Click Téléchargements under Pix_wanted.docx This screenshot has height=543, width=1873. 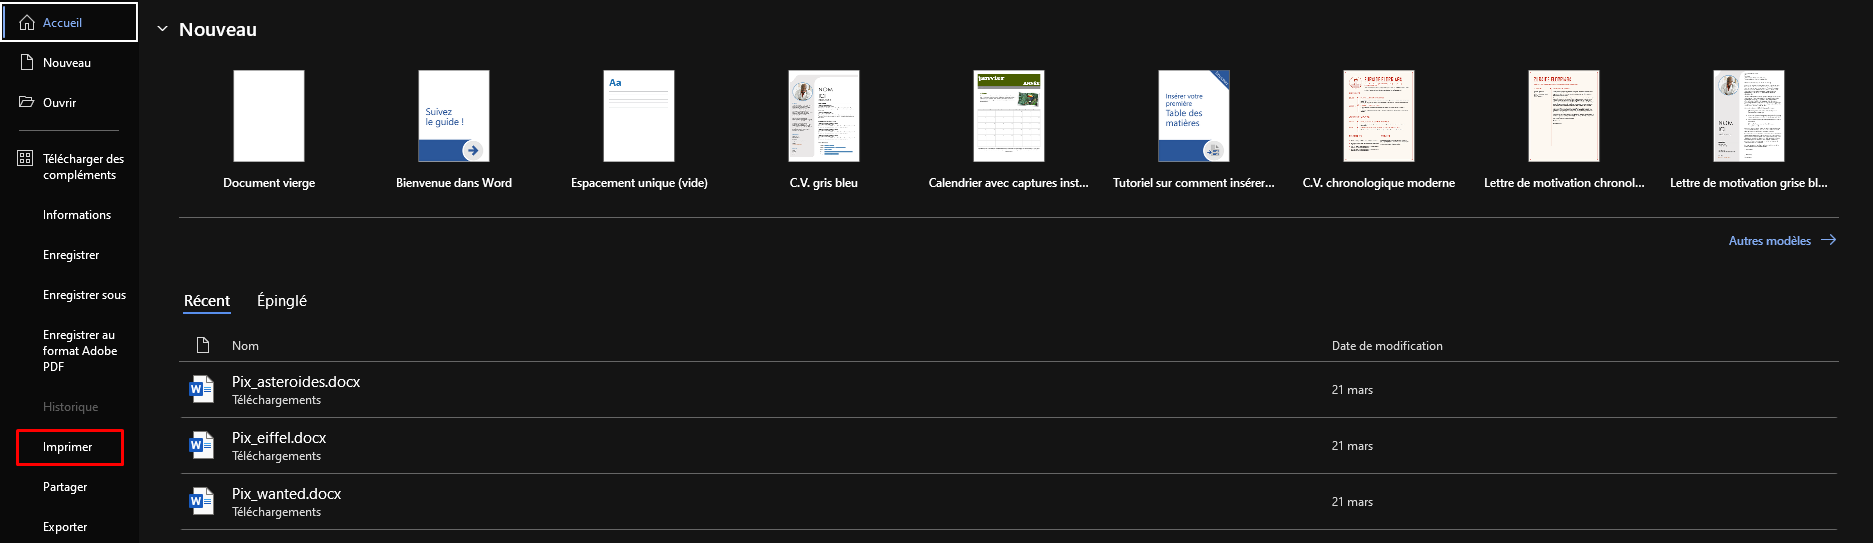pyautogui.click(x=277, y=512)
